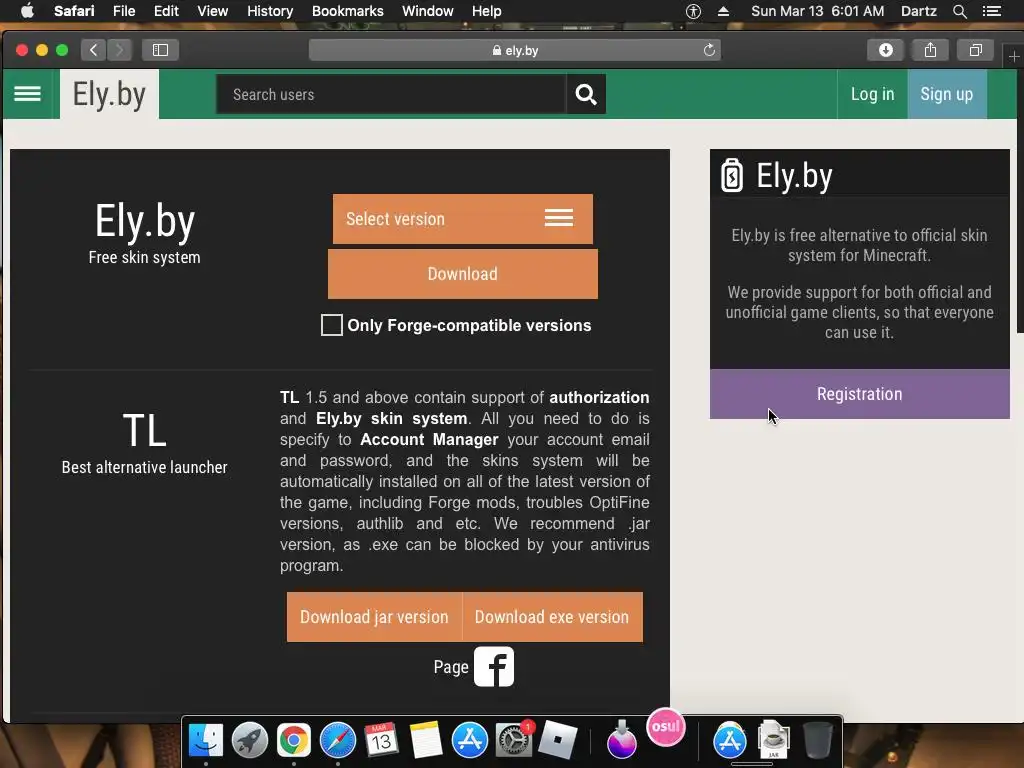Reload the page with refresh icon
Screen dimensions: 1024x768
pos(709,50)
